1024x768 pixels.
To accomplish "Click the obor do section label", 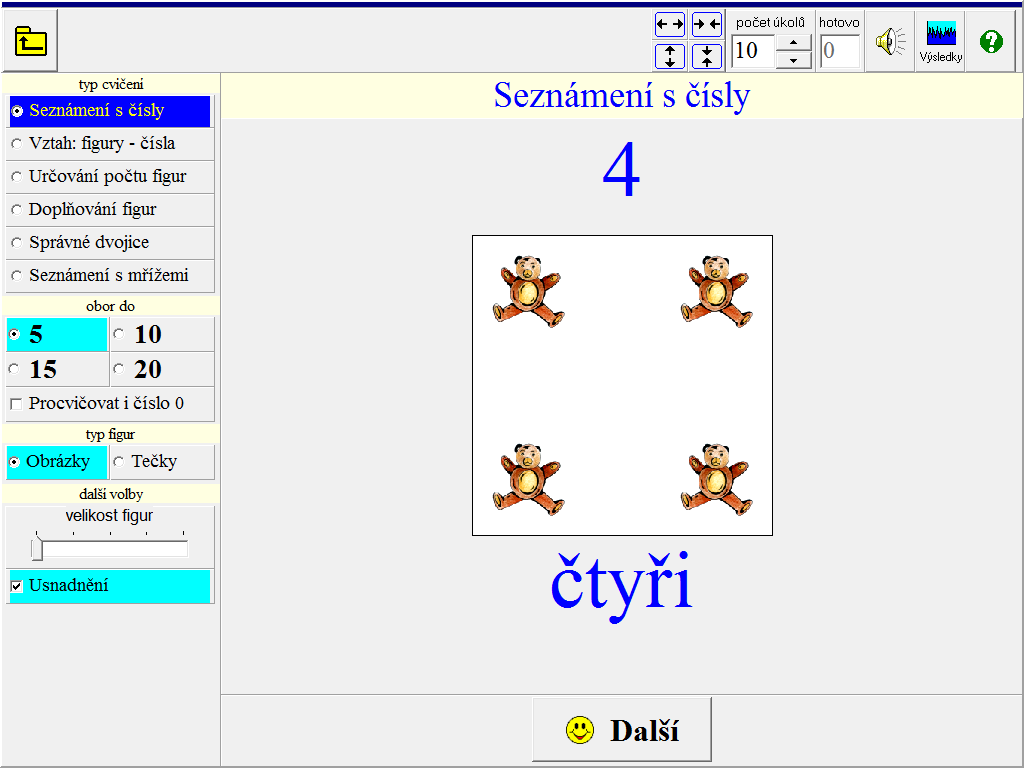I will pyautogui.click(x=110, y=306).
